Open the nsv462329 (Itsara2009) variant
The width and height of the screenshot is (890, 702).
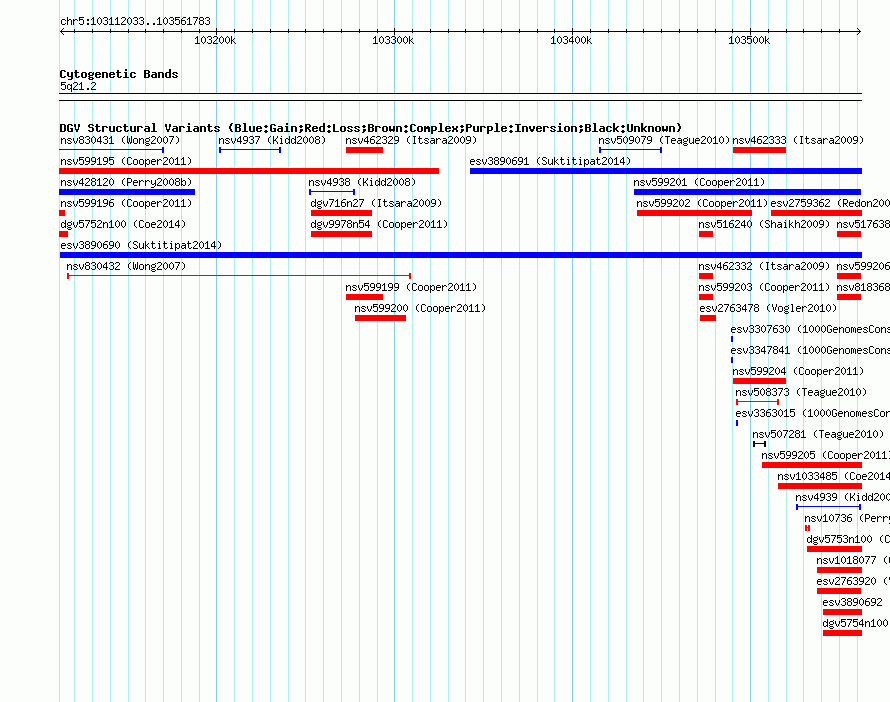pos(364,150)
